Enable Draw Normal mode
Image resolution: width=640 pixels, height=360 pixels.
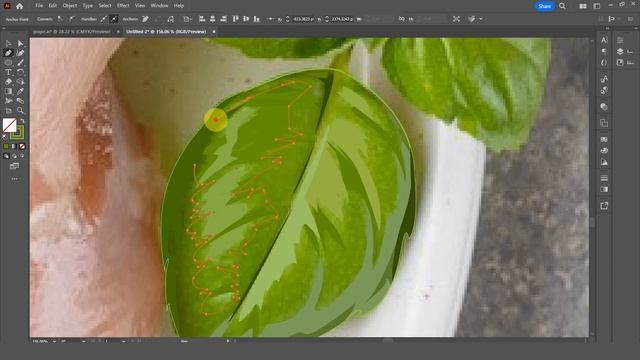coord(6,156)
